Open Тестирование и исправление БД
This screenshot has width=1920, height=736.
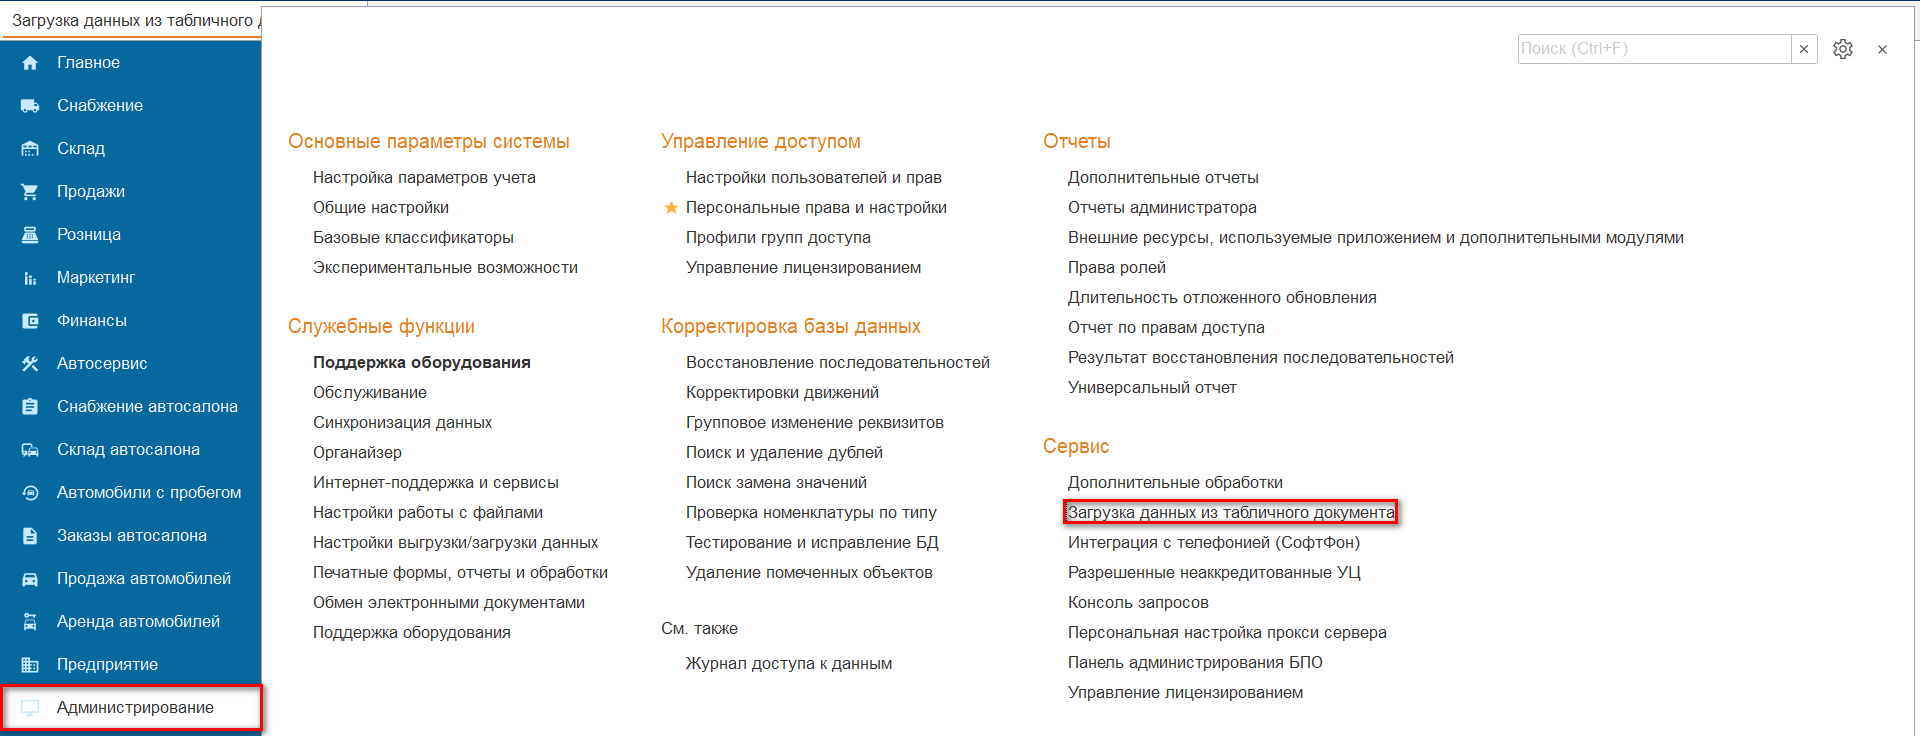812,543
